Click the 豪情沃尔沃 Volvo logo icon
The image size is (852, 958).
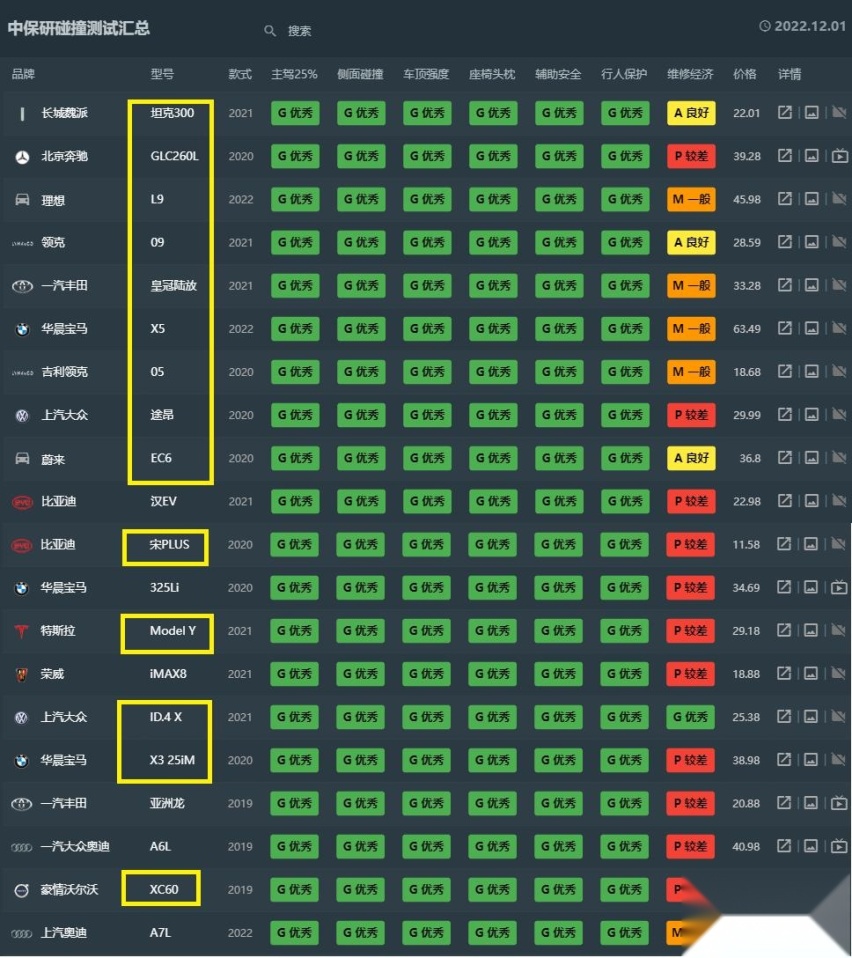coord(21,890)
